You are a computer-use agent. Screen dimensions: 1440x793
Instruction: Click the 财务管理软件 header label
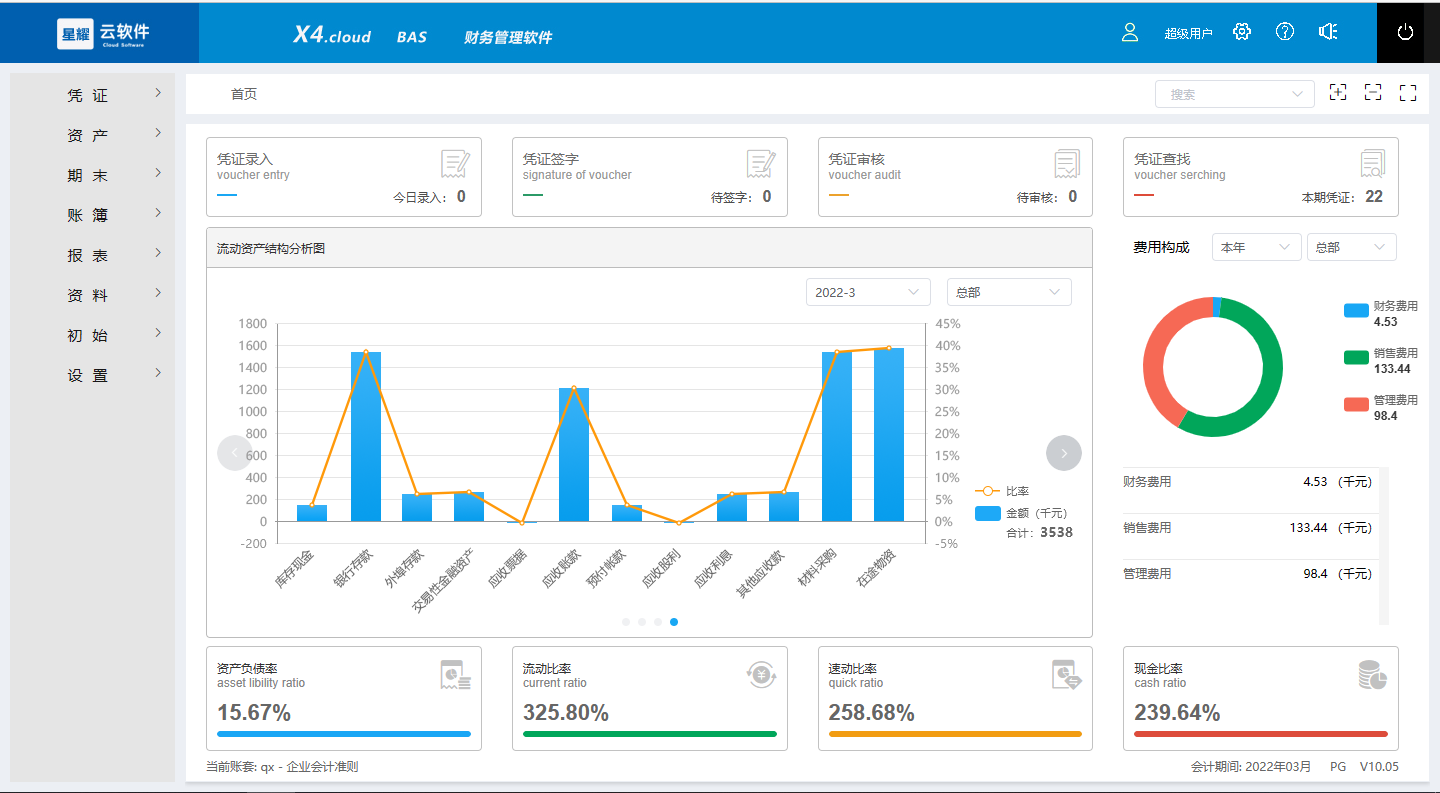pos(508,37)
